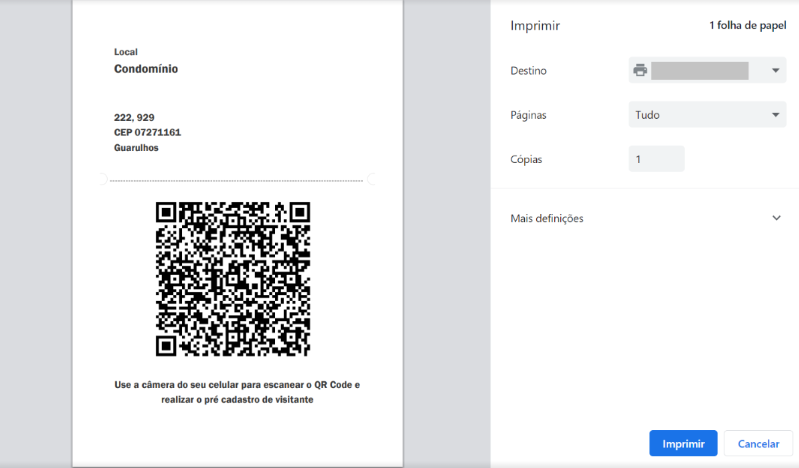Open the Destino dropdown arrow
Image resolution: width=799 pixels, height=468 pixels.
[776, 71]
